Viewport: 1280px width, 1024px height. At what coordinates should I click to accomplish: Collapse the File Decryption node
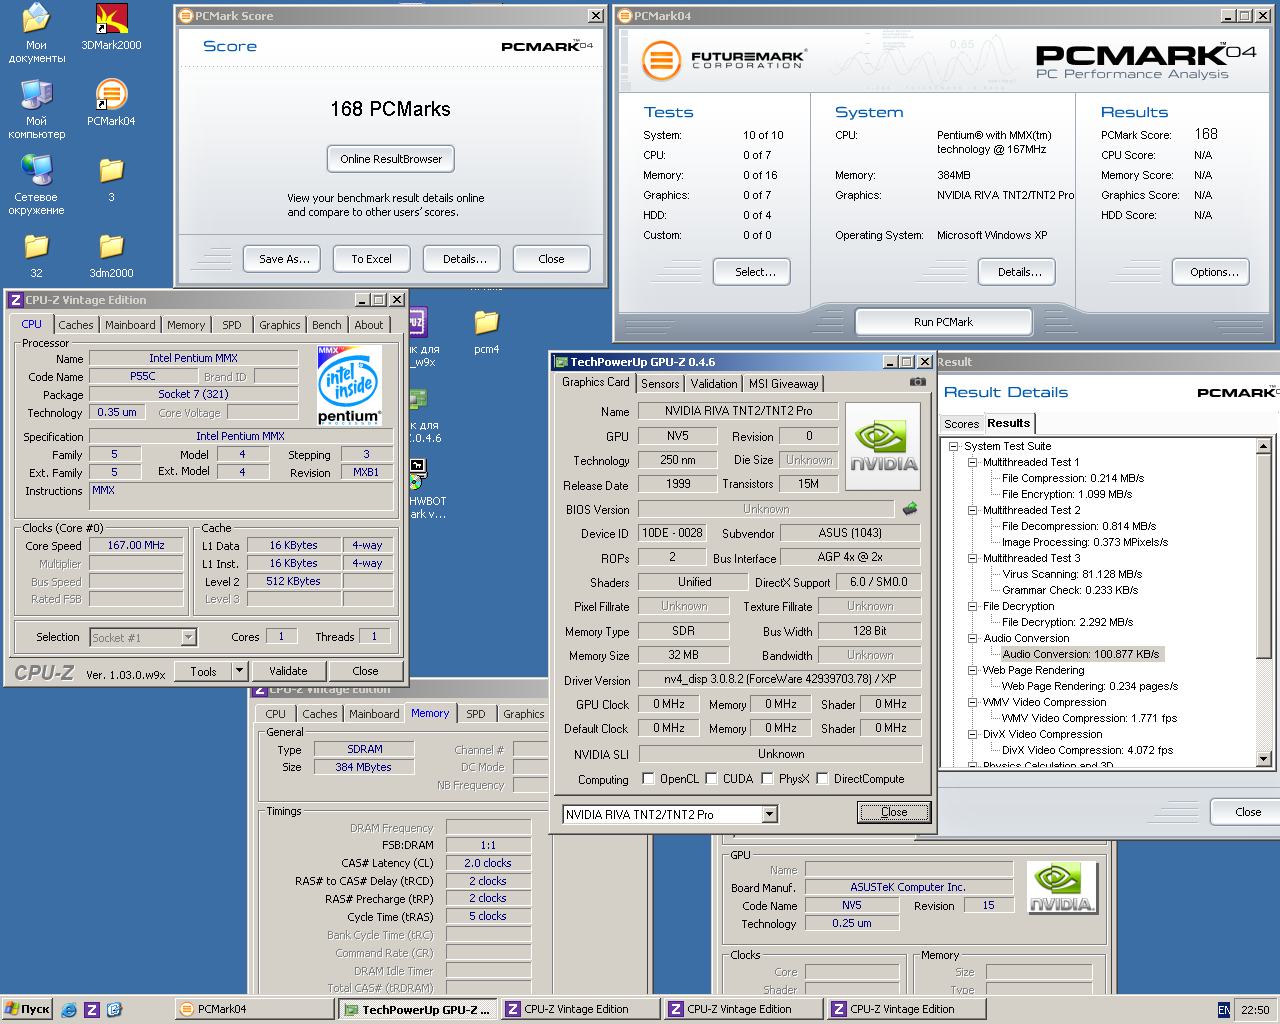click(972, 606)
